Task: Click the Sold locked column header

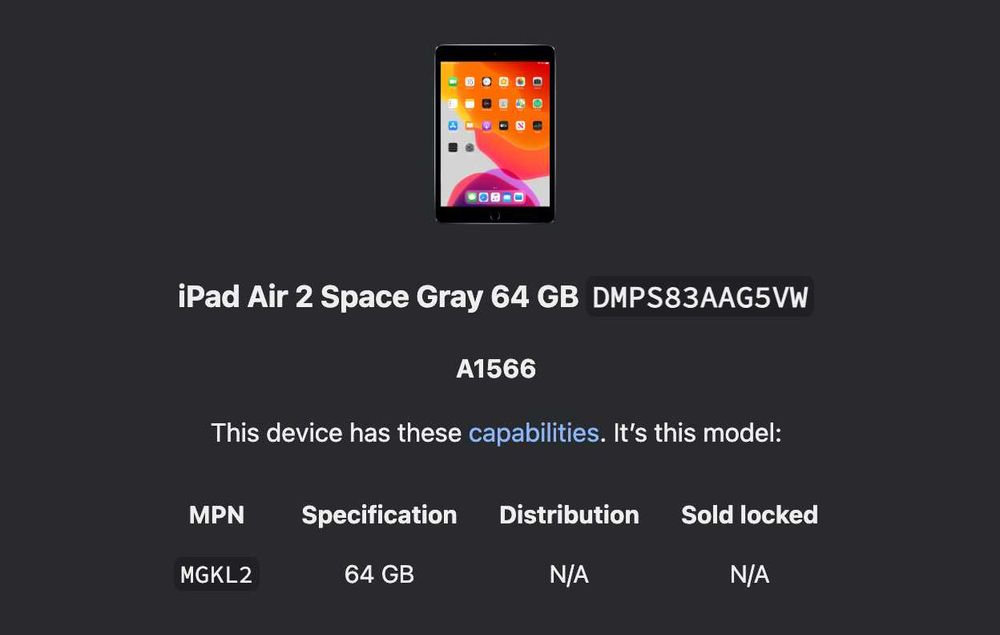Action: pyautogui.click(x=749, y=515)
